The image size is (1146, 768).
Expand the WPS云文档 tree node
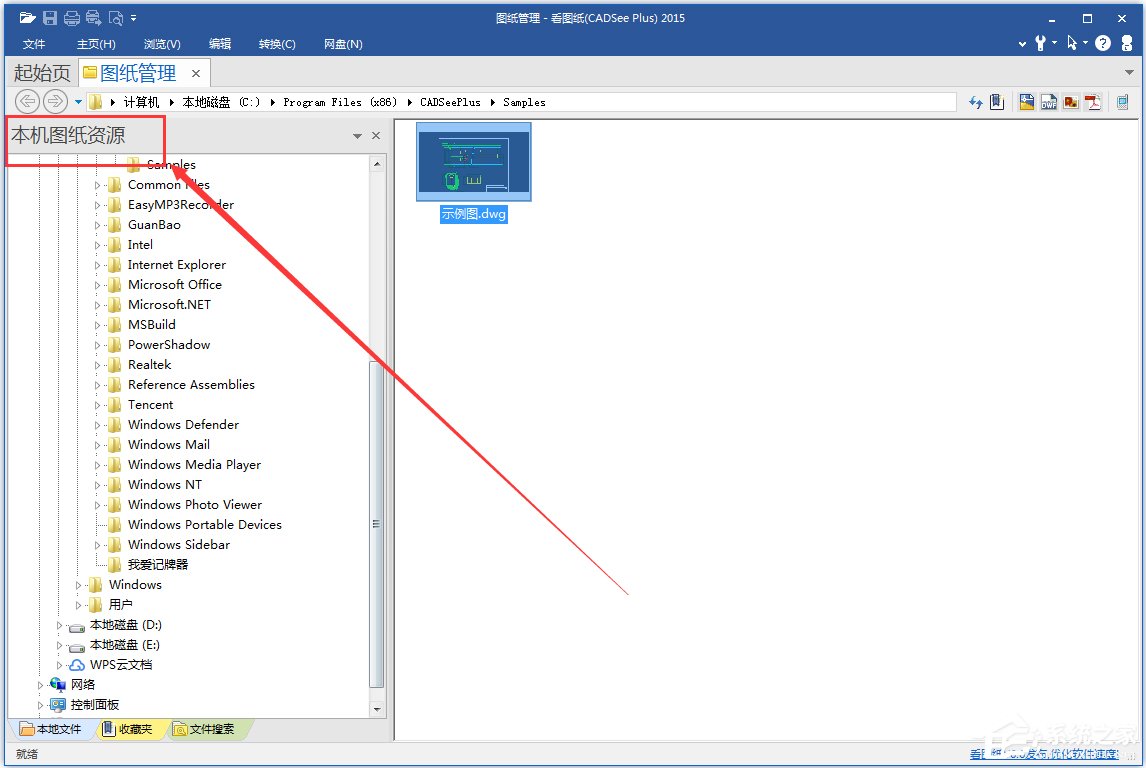point(60,665)
